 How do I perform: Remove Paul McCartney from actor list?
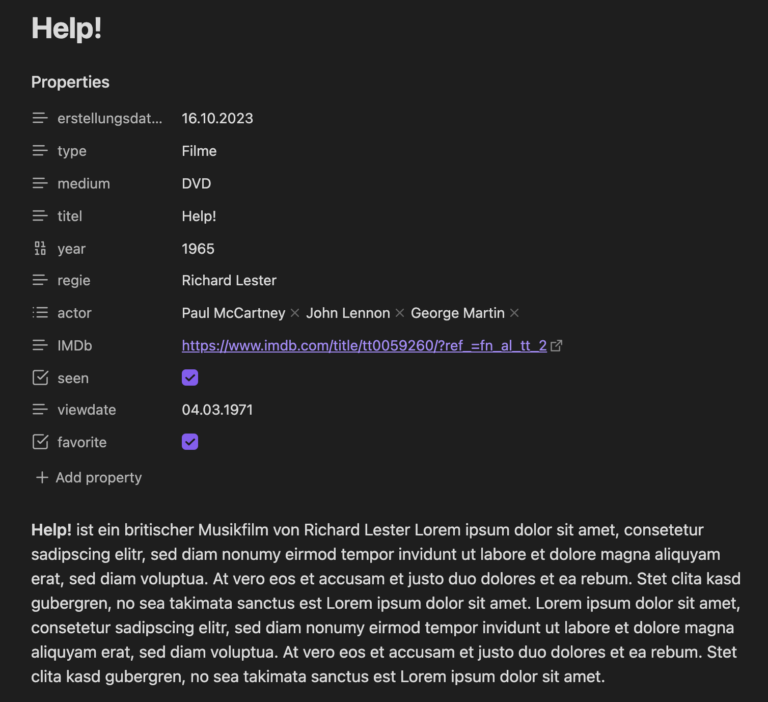(295, 314)
